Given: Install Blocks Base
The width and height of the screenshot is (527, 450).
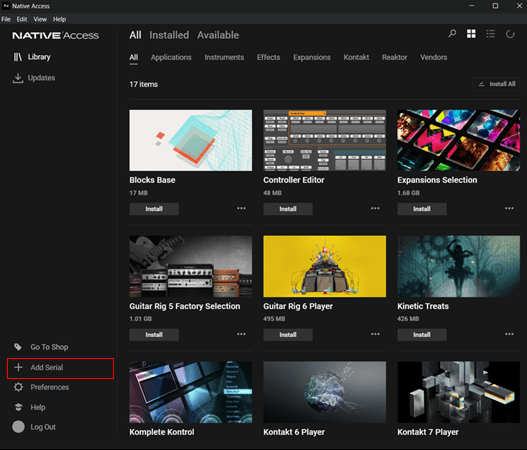Looking at the screenshot, I should click(x=154, y=209).
